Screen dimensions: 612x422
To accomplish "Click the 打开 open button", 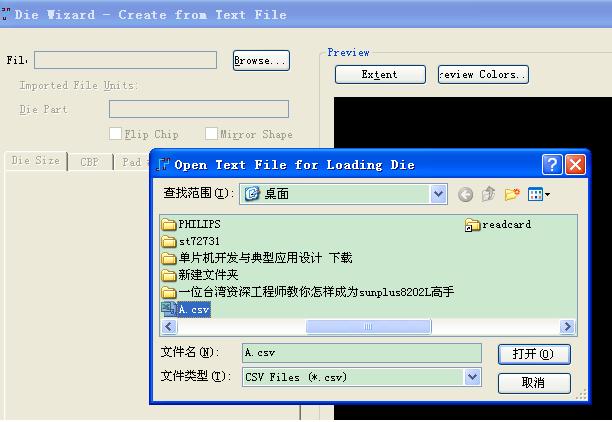I will [533, 354].
